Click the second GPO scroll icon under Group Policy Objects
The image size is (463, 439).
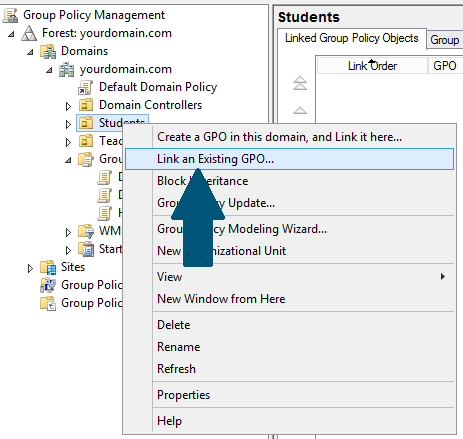pyautogui.click(x=105, y=195)
